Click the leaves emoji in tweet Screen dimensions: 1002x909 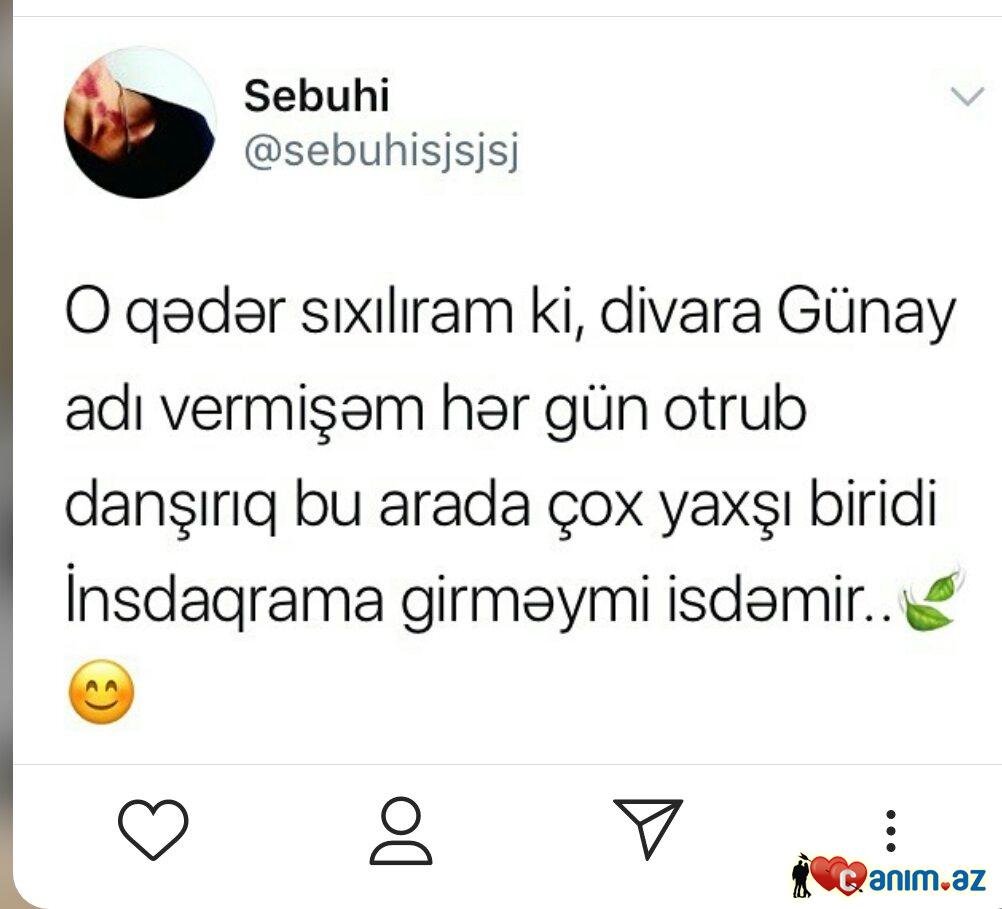pyautogui.click(x=930, y=598)
